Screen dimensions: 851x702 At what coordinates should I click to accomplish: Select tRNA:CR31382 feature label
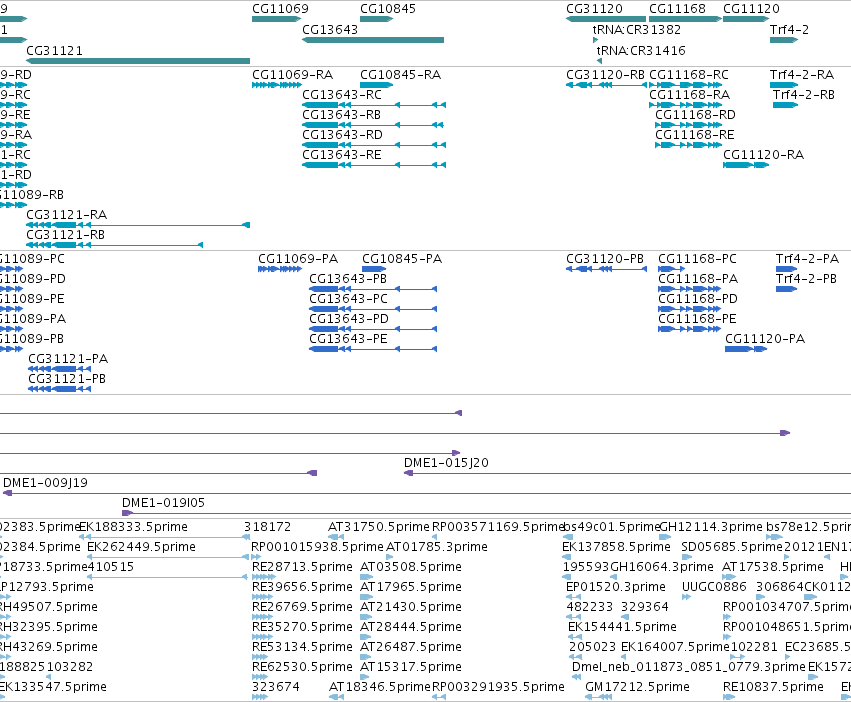click(x=637, y=29)
